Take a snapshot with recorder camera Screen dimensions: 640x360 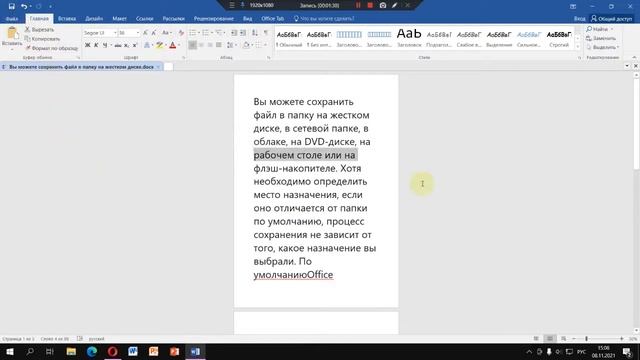[382, 5]
